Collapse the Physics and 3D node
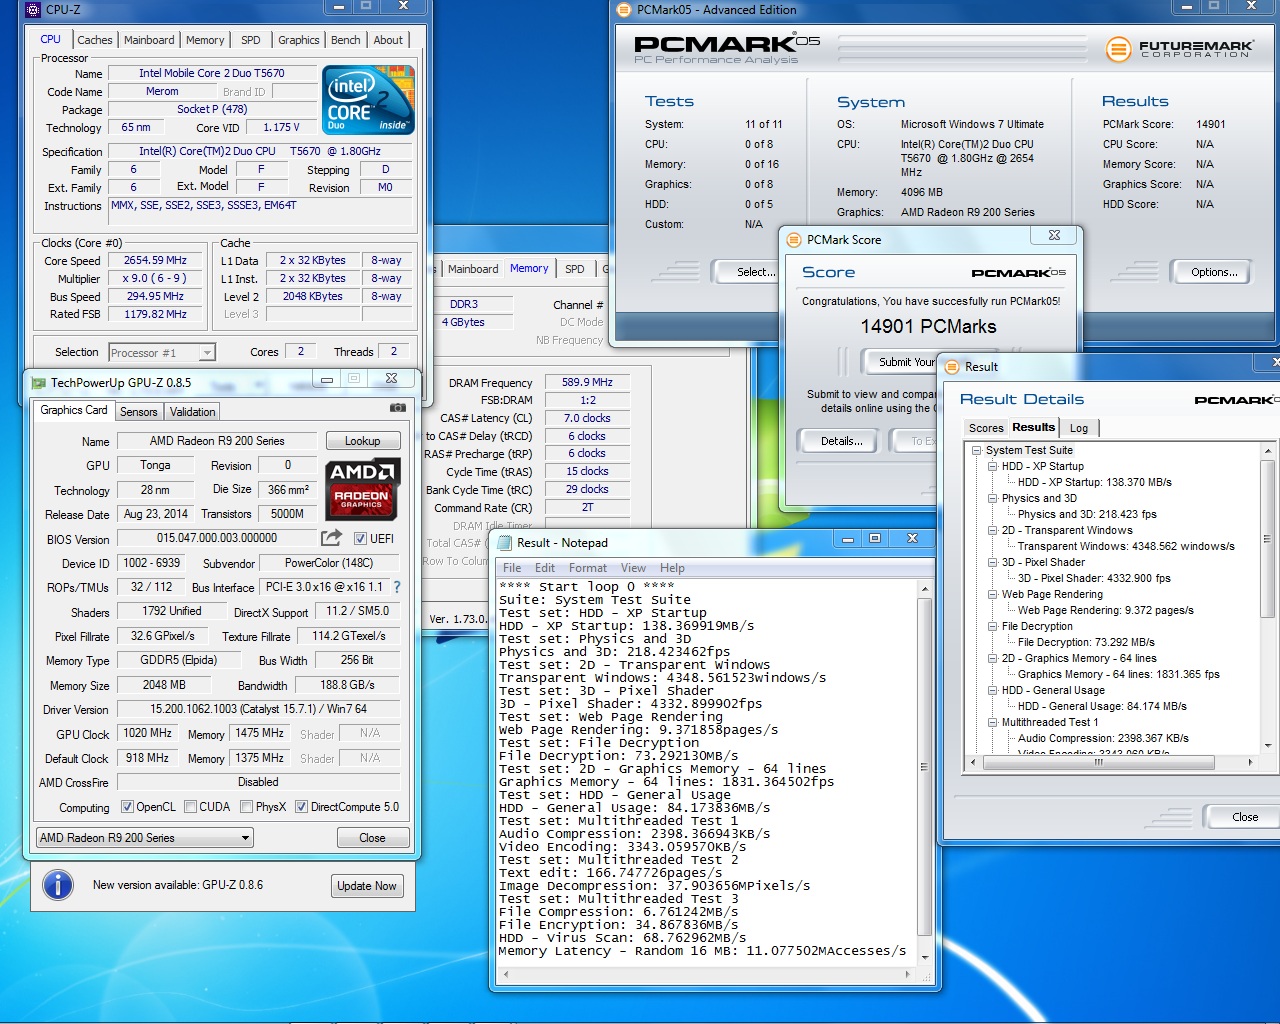 (993, 498)
